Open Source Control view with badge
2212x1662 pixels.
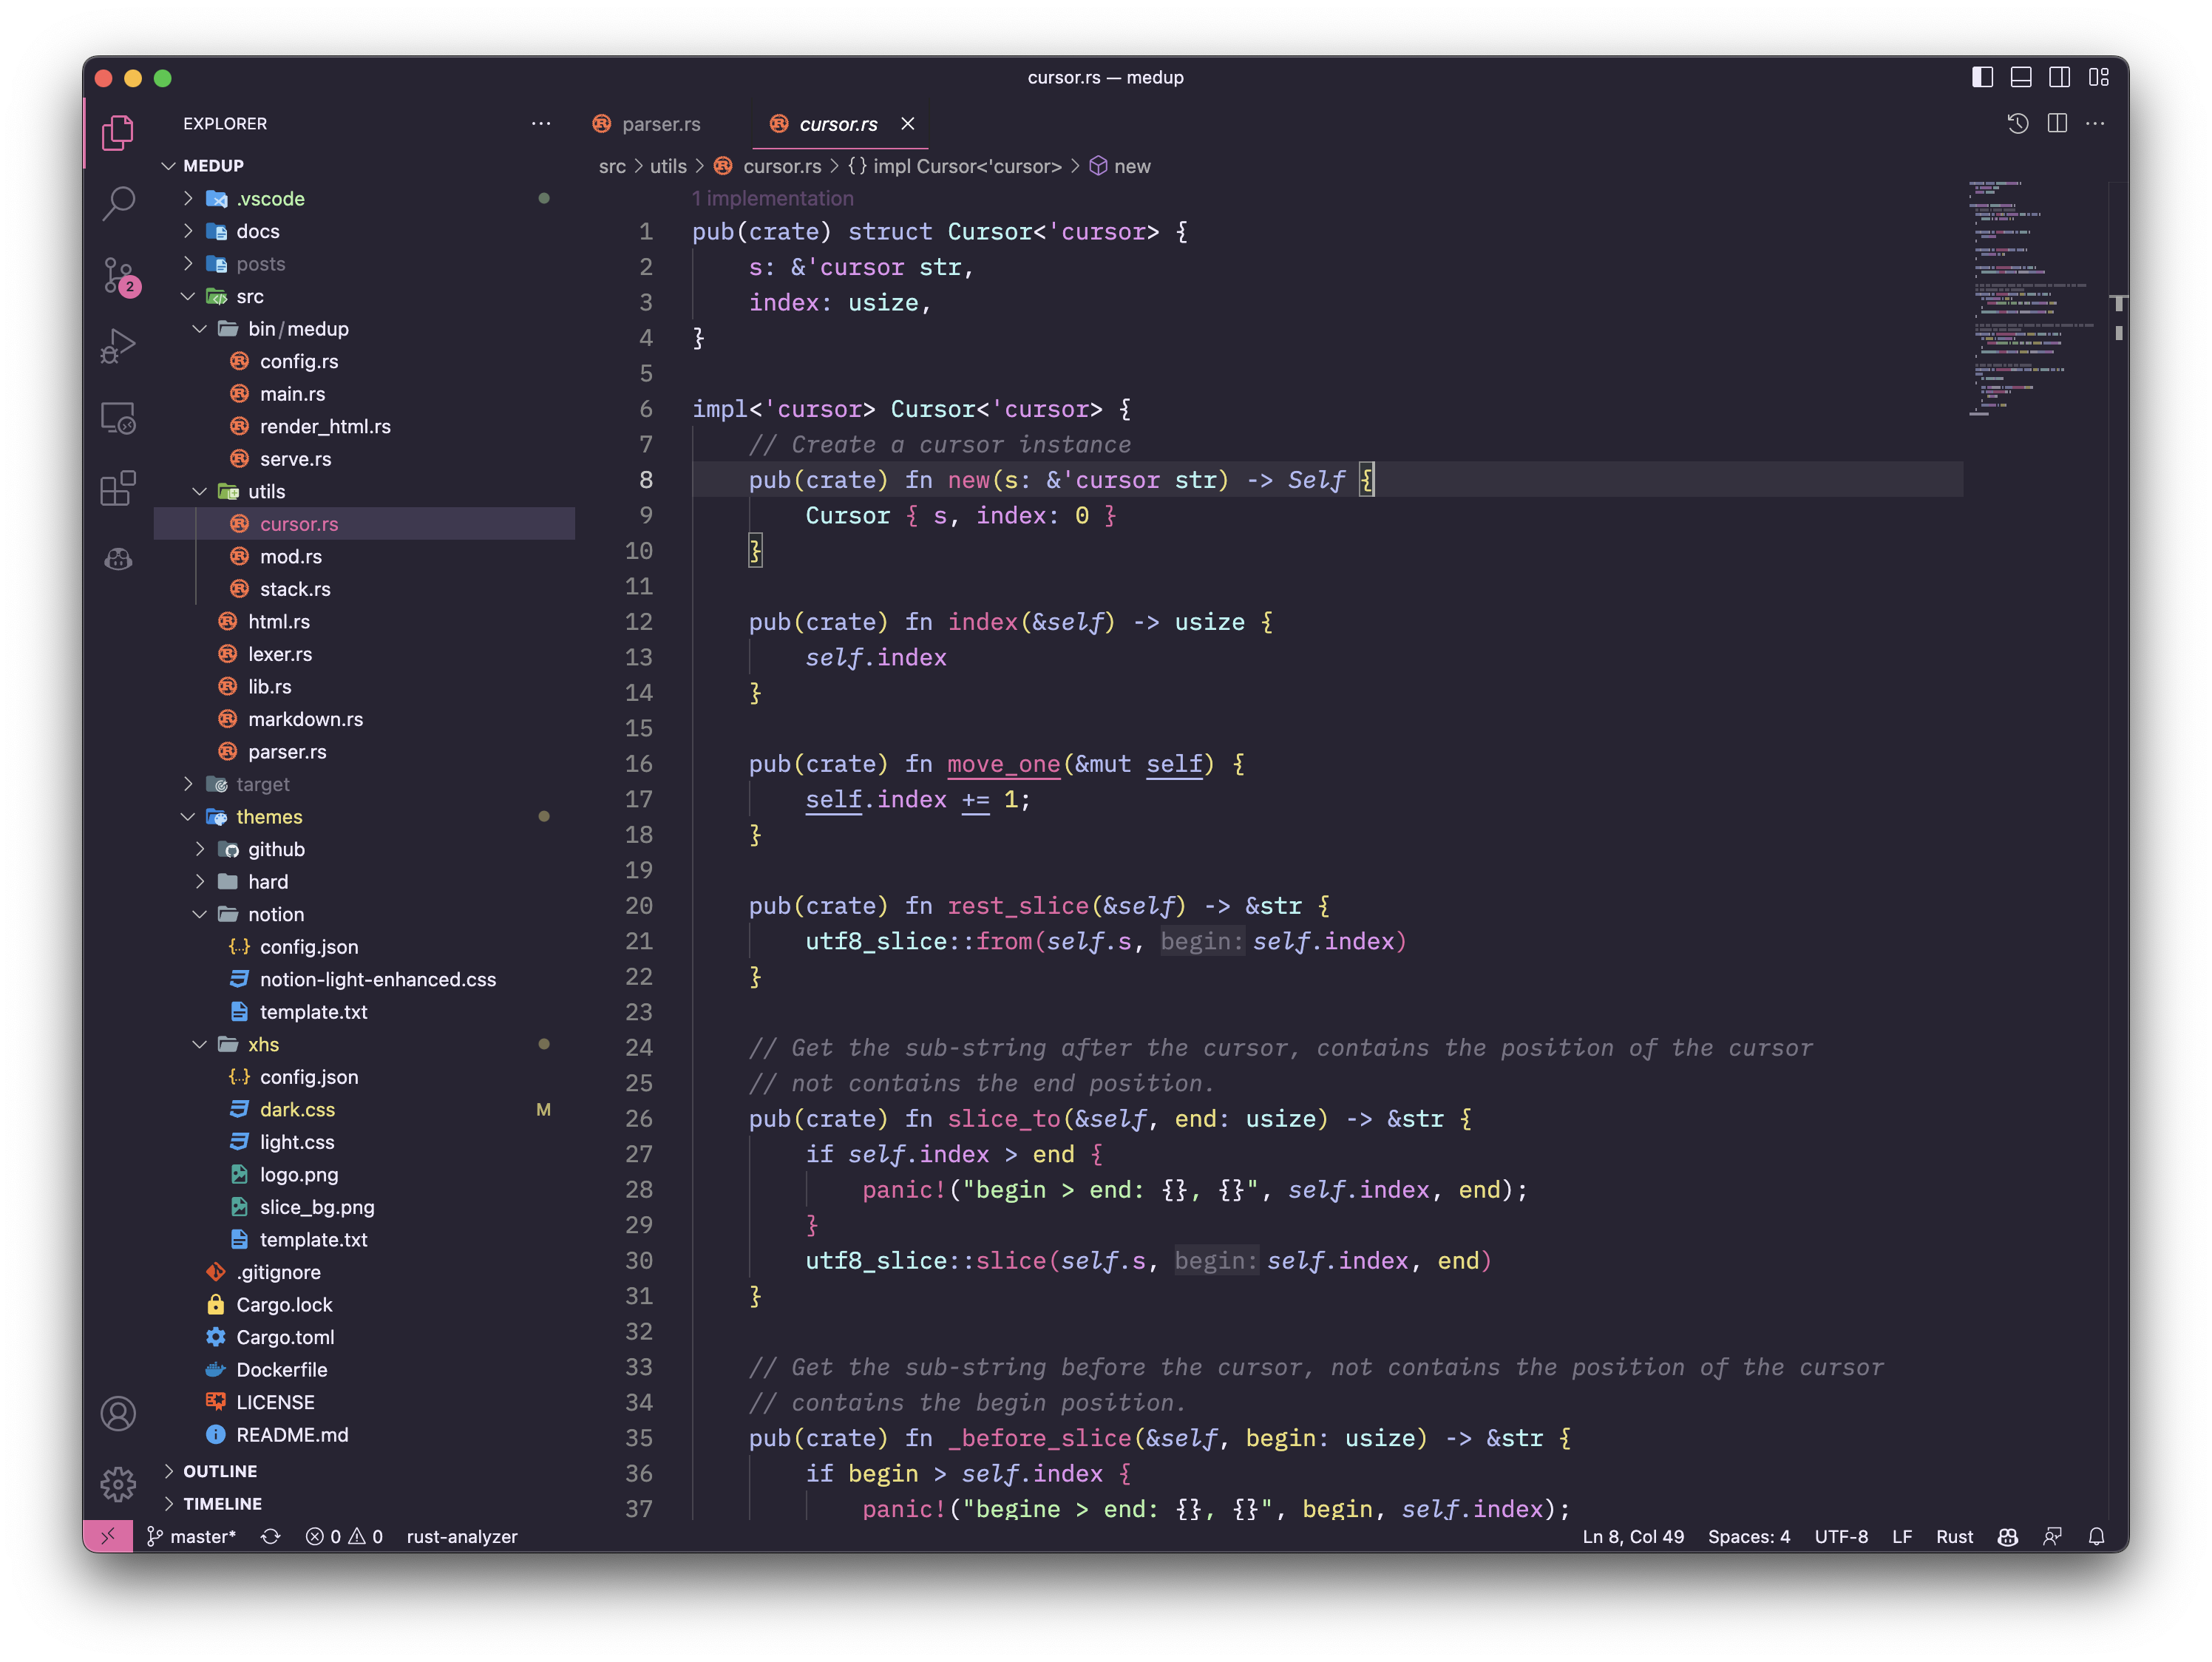coord(118,275)
